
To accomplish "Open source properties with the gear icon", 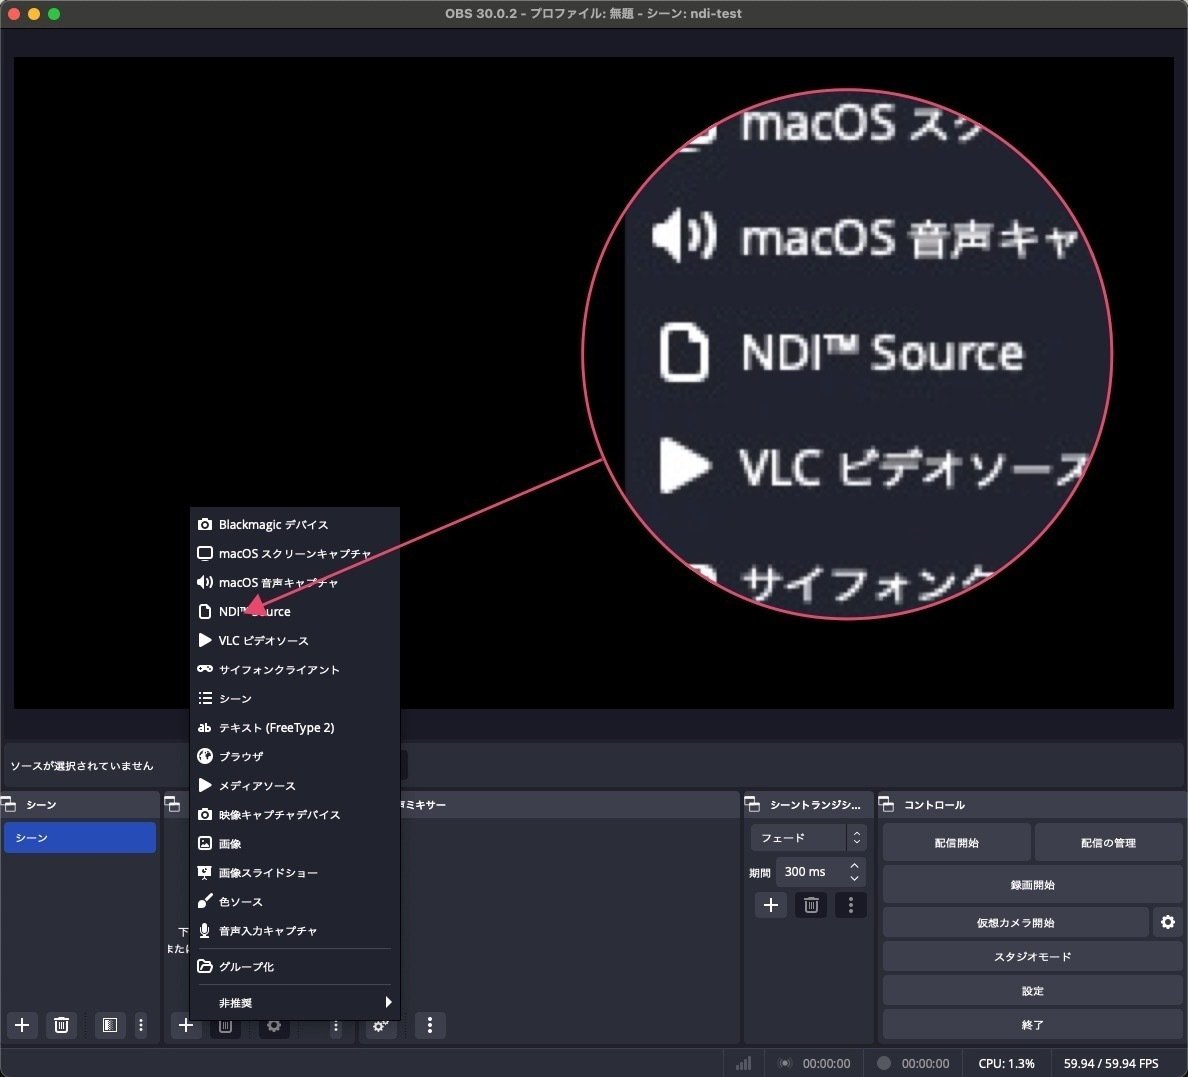I will (x=274, y=1025).
